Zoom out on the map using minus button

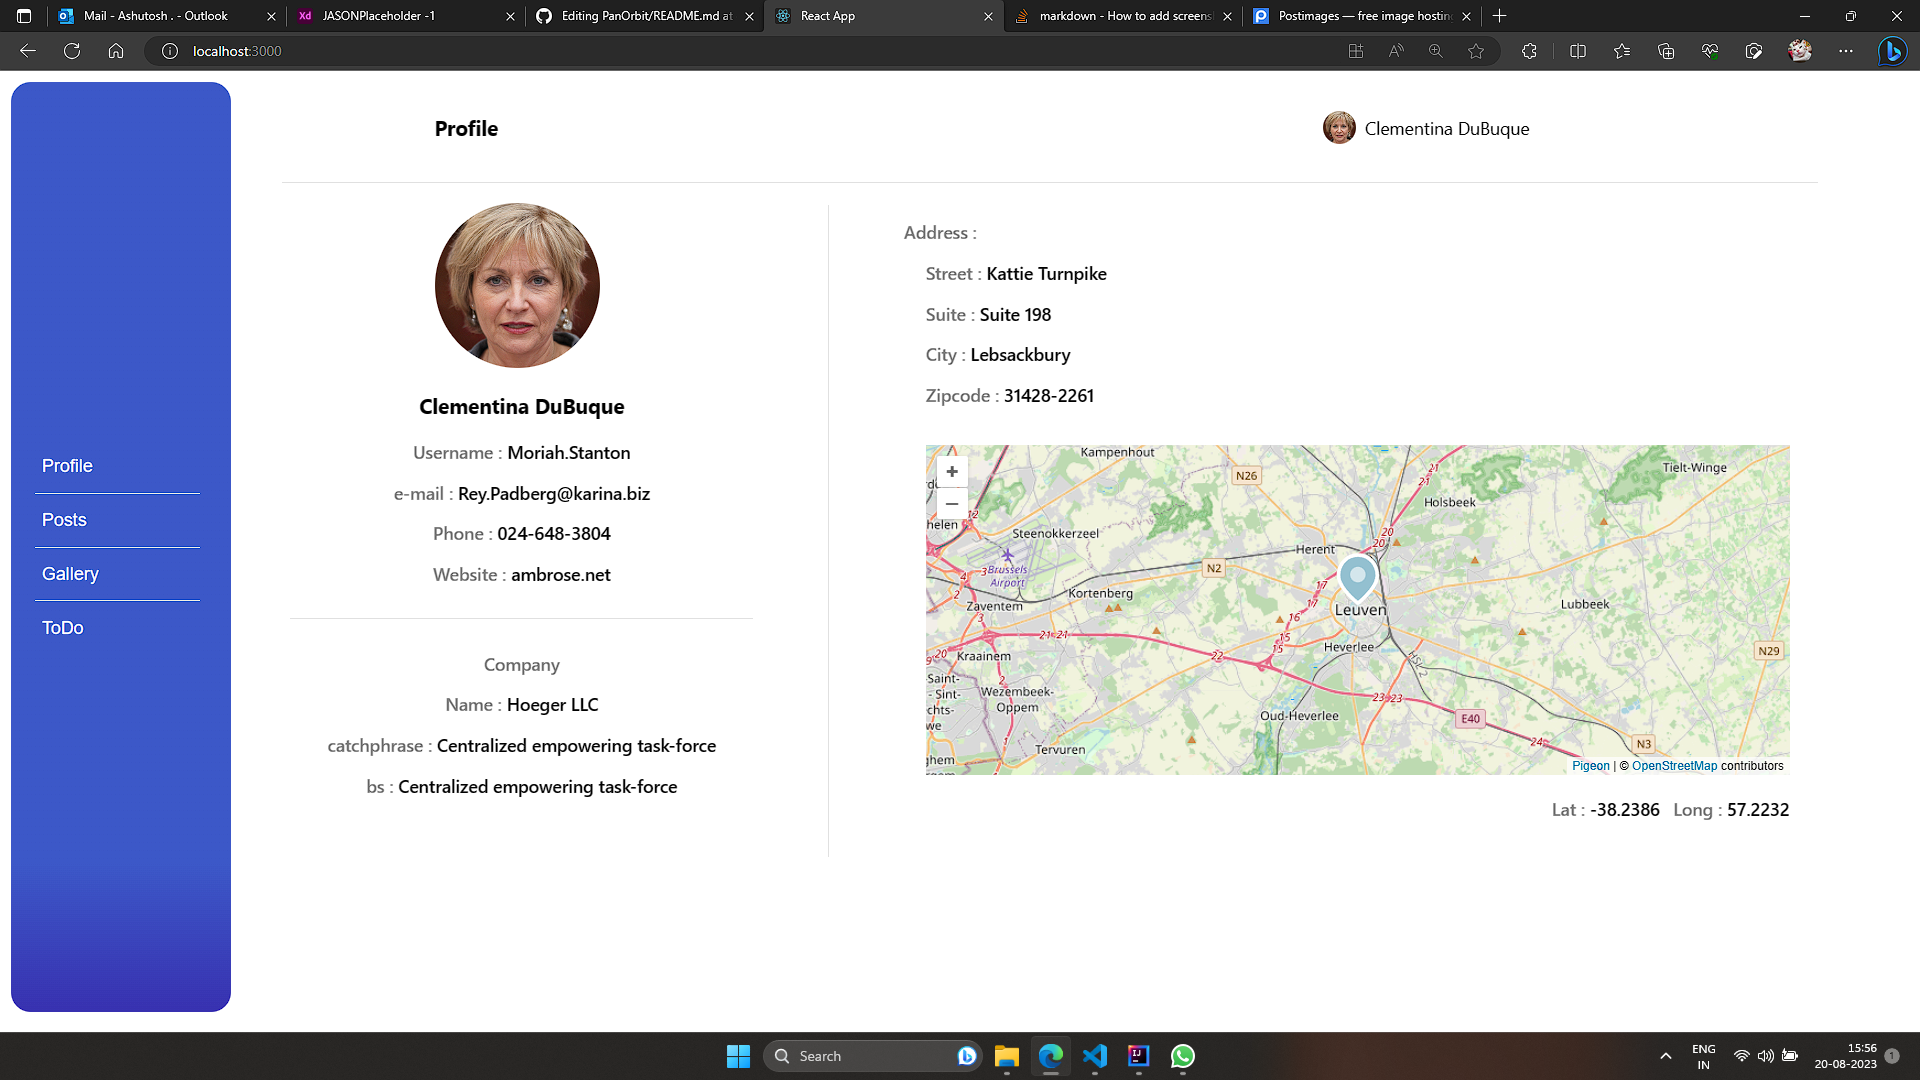(x=951, y=504)
